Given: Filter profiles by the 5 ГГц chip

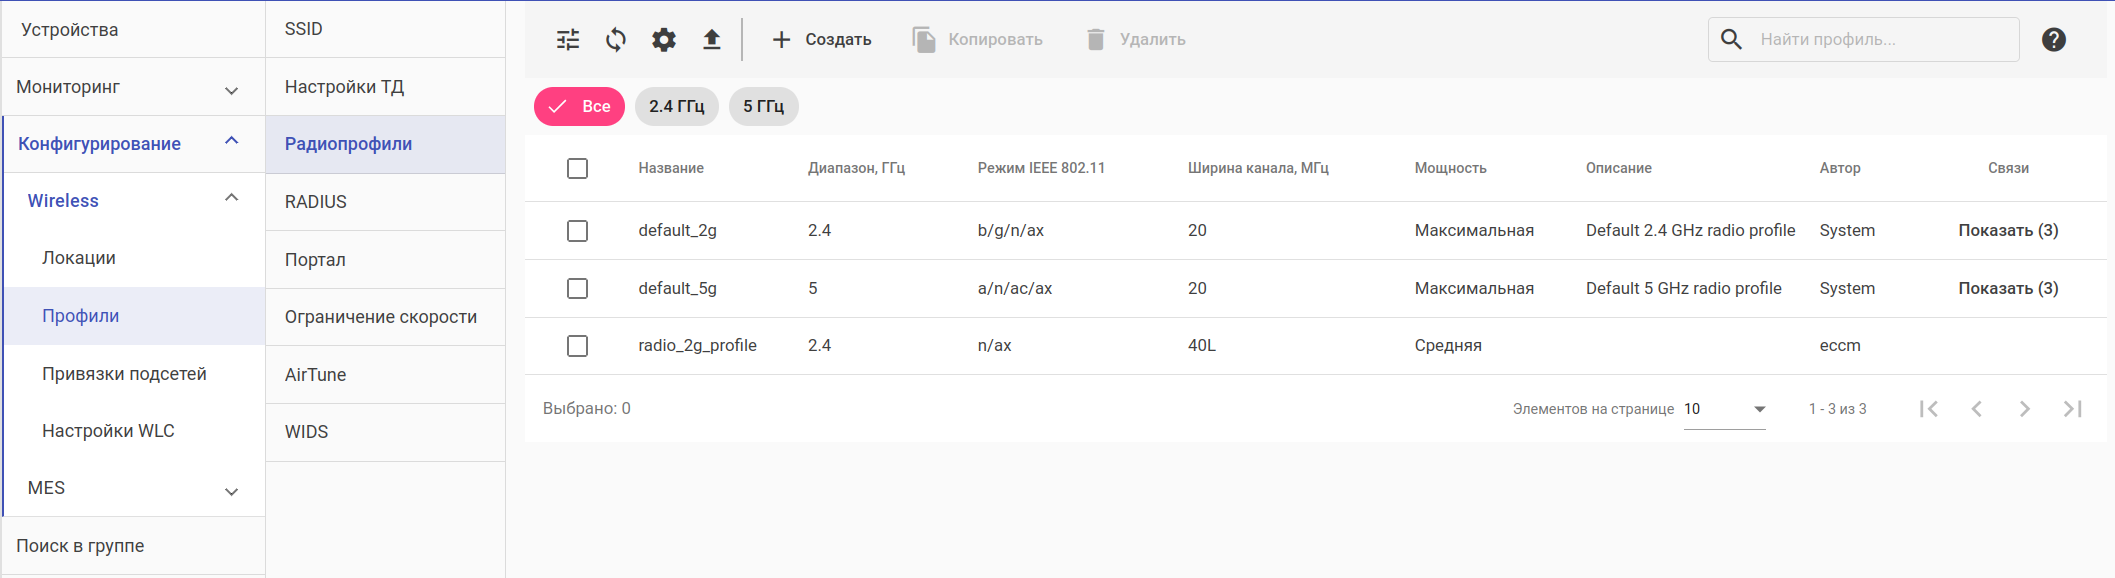Looking at the screenshot, I should point(763,107).
